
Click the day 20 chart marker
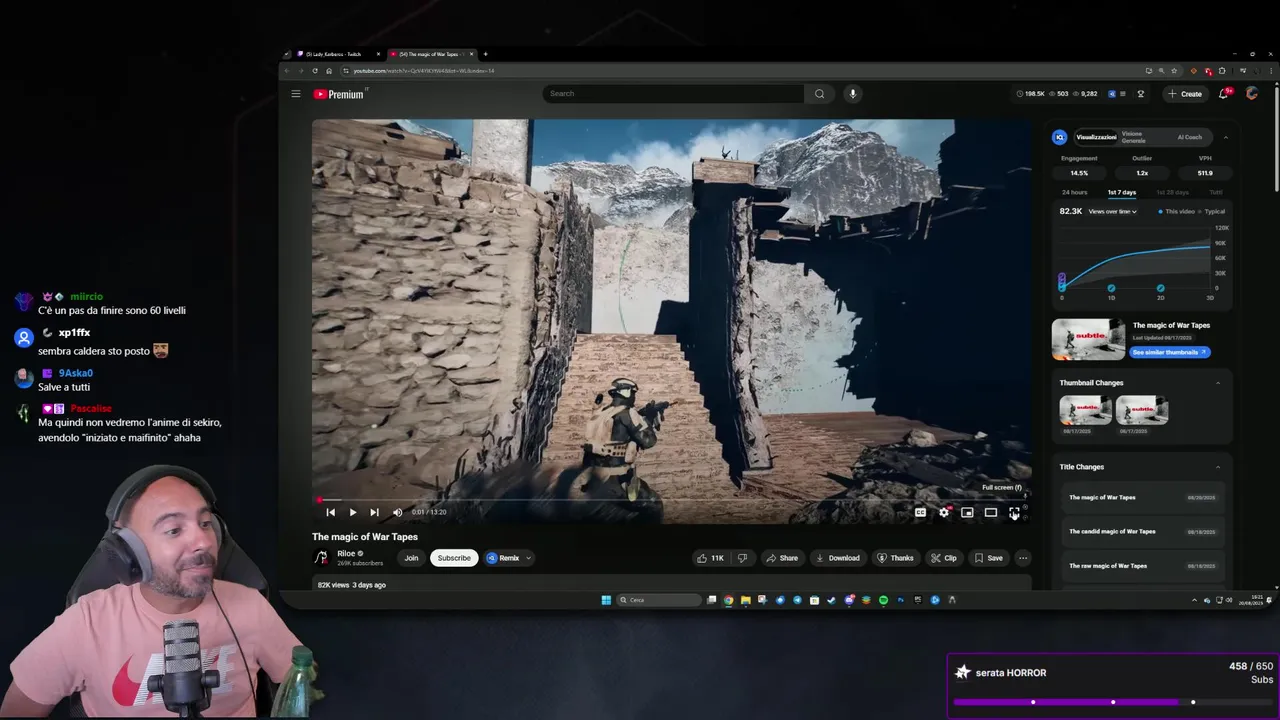click(1160, 289)
